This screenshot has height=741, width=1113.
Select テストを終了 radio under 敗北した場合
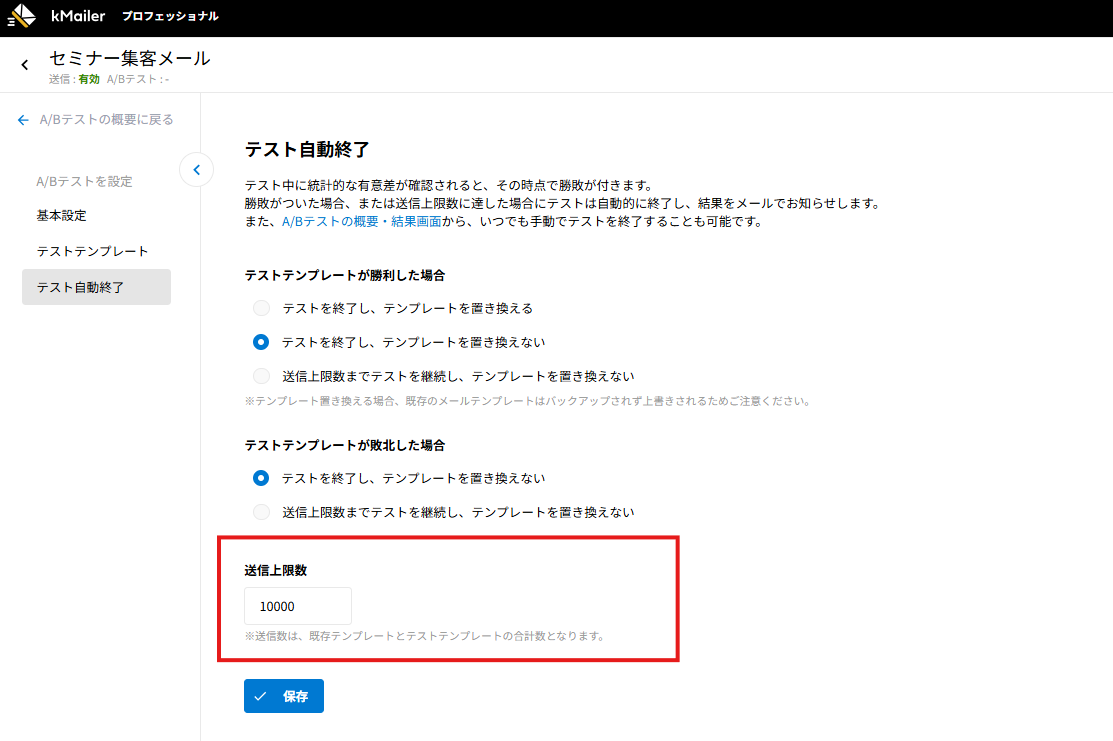(261, 478)
